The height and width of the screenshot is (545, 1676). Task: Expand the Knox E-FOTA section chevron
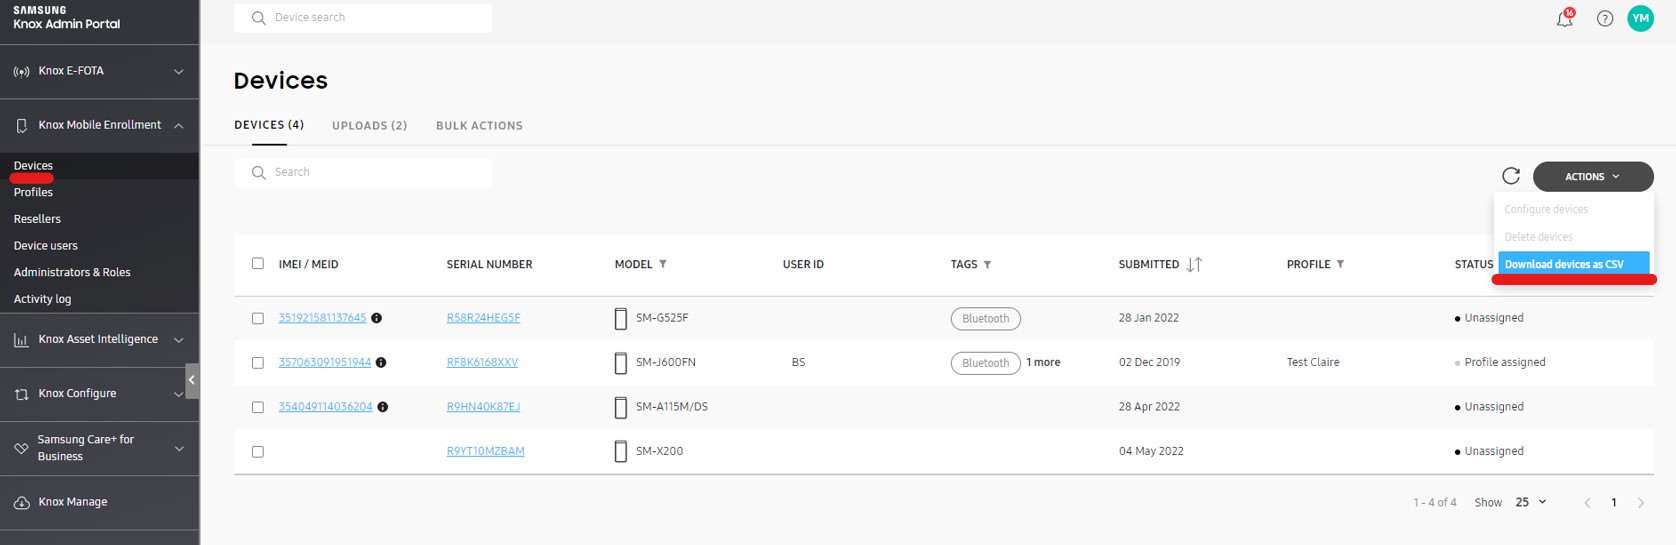click(x=179, y=72)
